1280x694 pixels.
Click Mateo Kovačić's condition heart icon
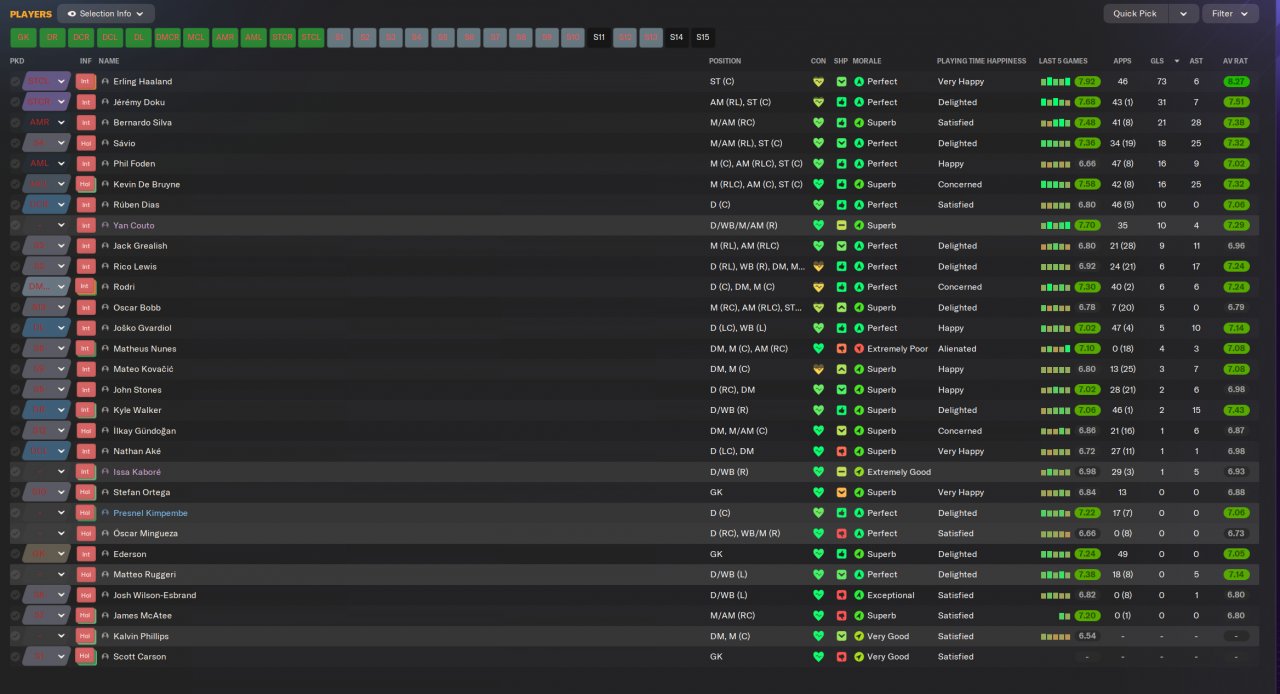818,369
